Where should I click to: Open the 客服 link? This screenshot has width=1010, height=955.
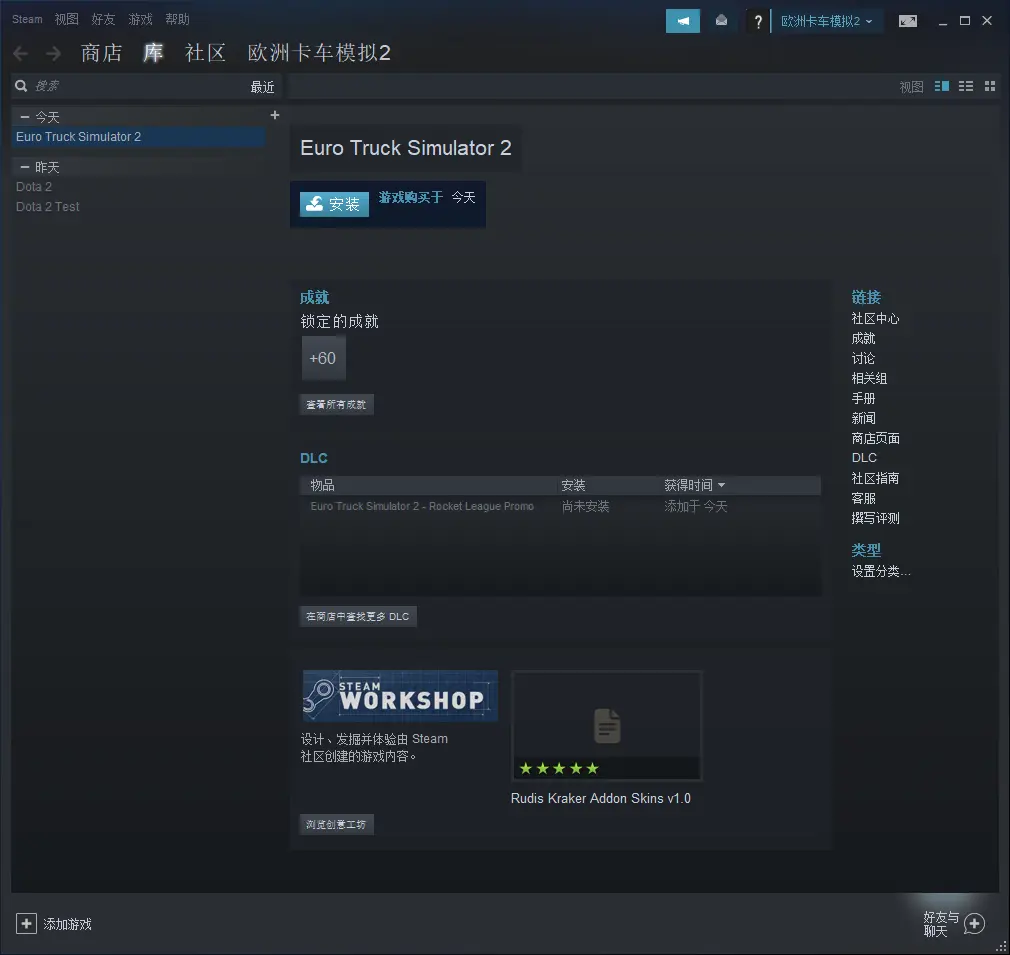pyautogui.click(x=863, y=498)
